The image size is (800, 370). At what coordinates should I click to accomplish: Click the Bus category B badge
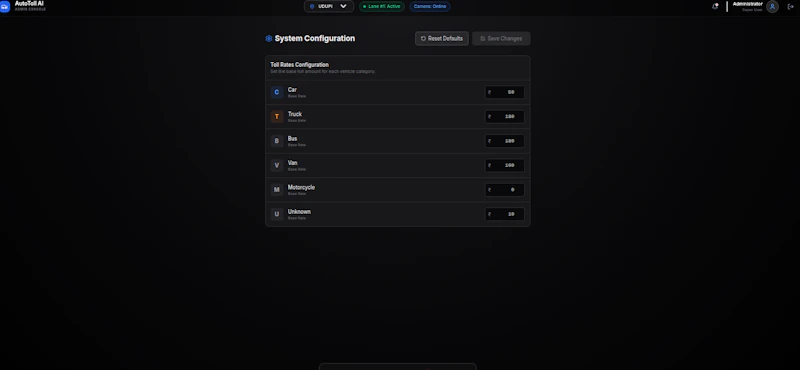[x=277, y=141]
